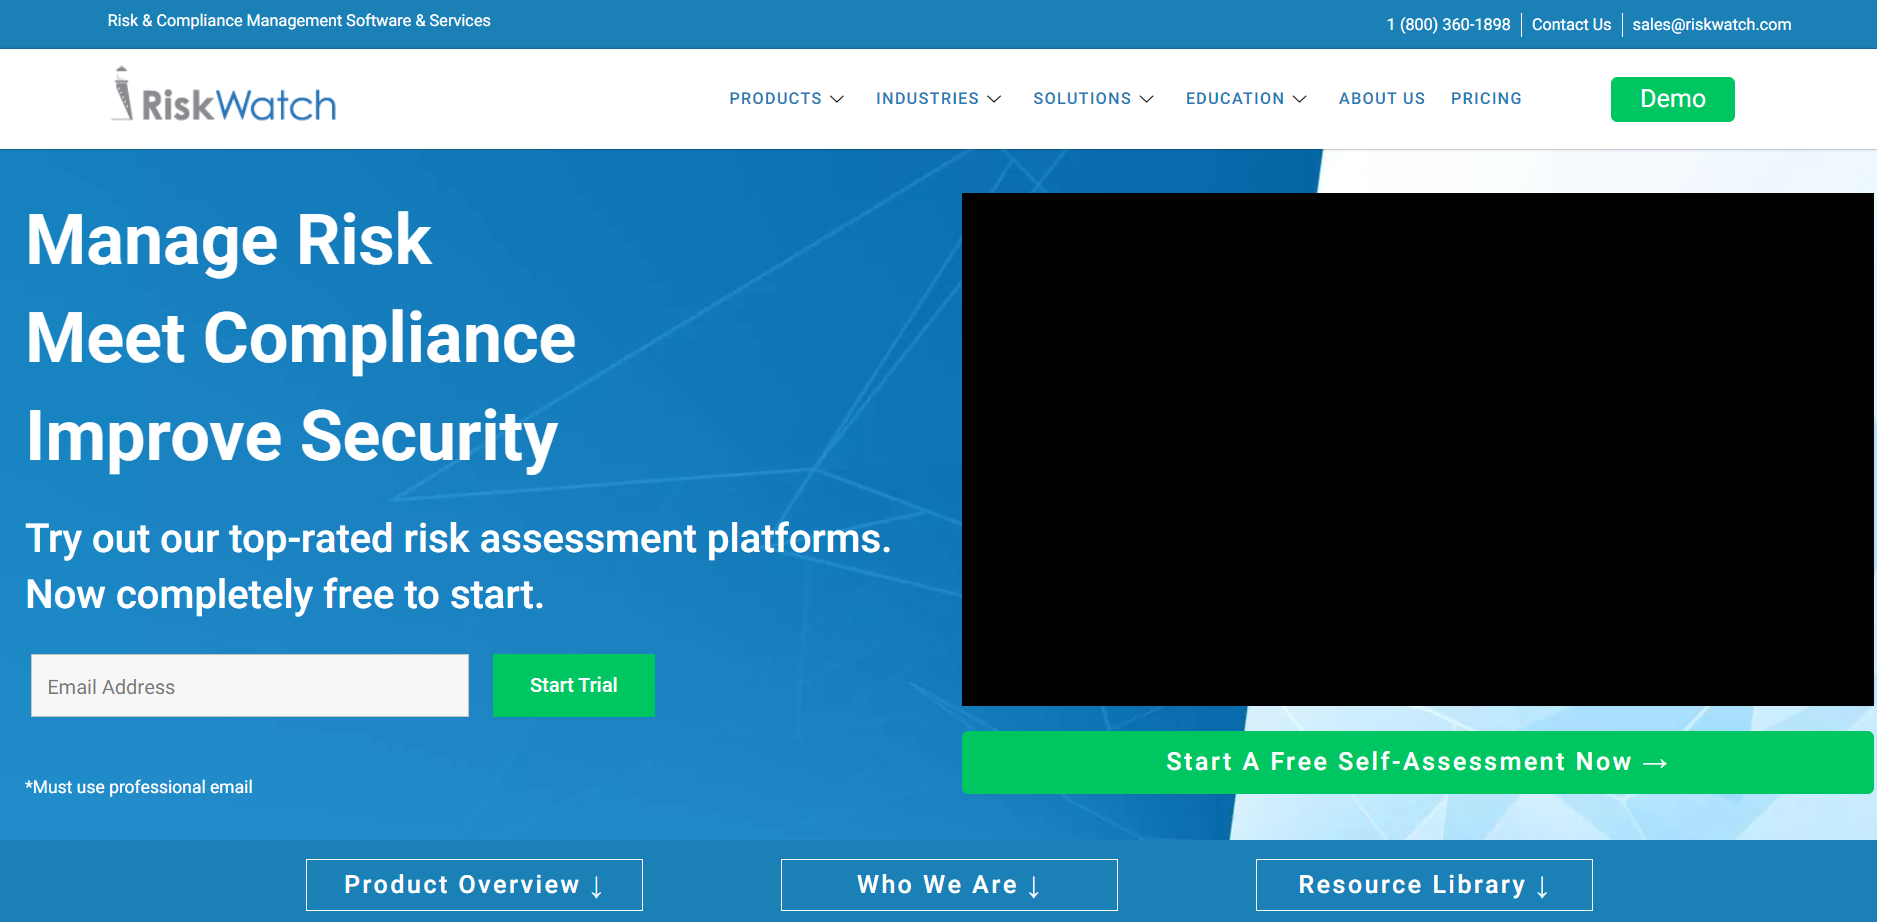Click the green Demo button
The image size is (1877, 922).
tap(1672, 99)
